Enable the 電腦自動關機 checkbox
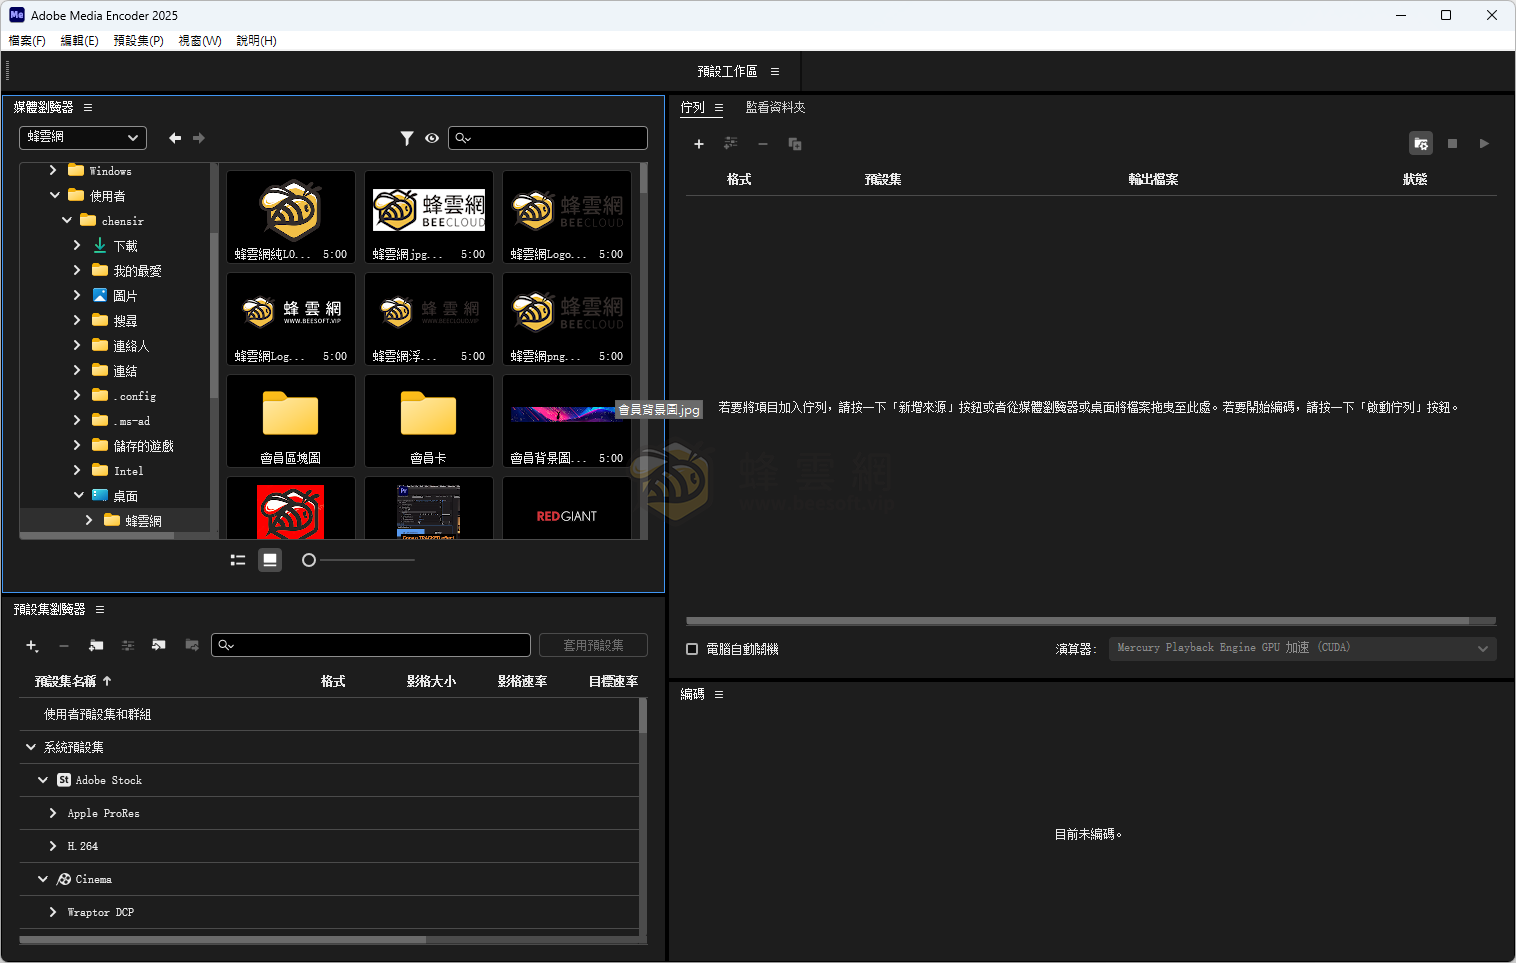 pos(692,649)
